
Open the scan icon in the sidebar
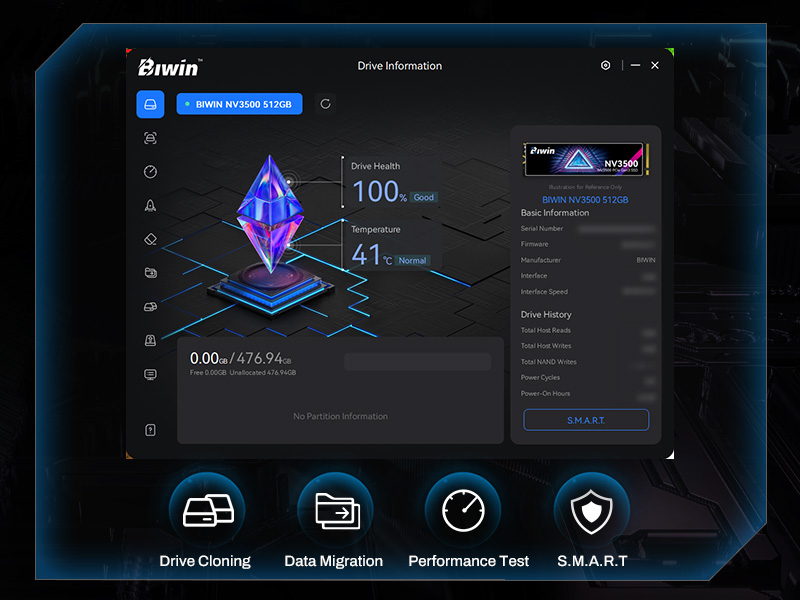pos(150,138)
